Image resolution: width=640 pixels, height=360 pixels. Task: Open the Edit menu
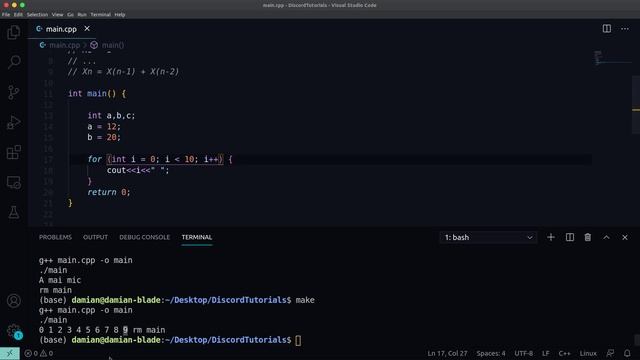click(x=18, y=14)
